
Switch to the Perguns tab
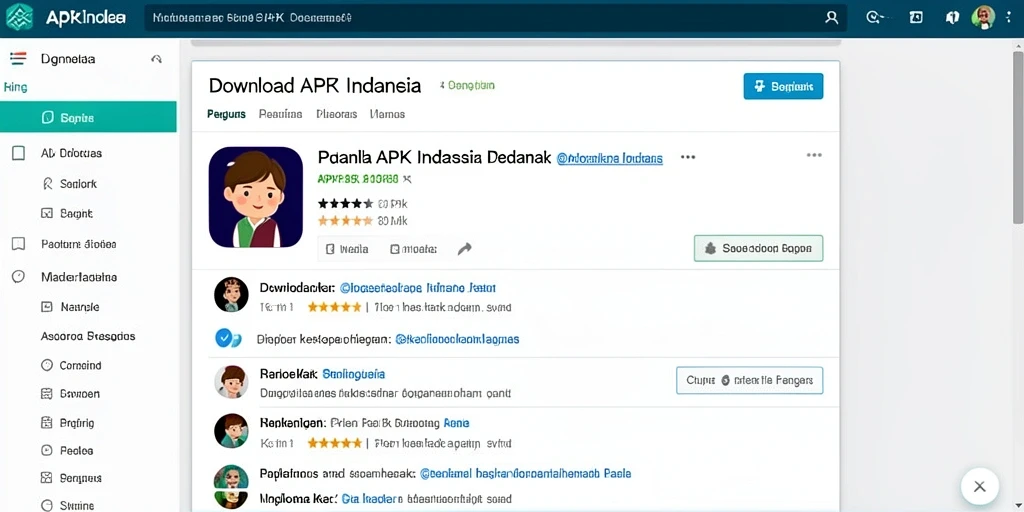pos(227,114)
